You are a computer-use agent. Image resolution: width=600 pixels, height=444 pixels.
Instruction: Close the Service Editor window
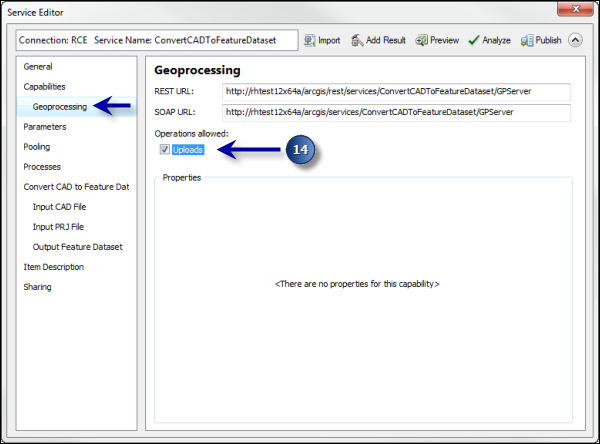[576, 8]
